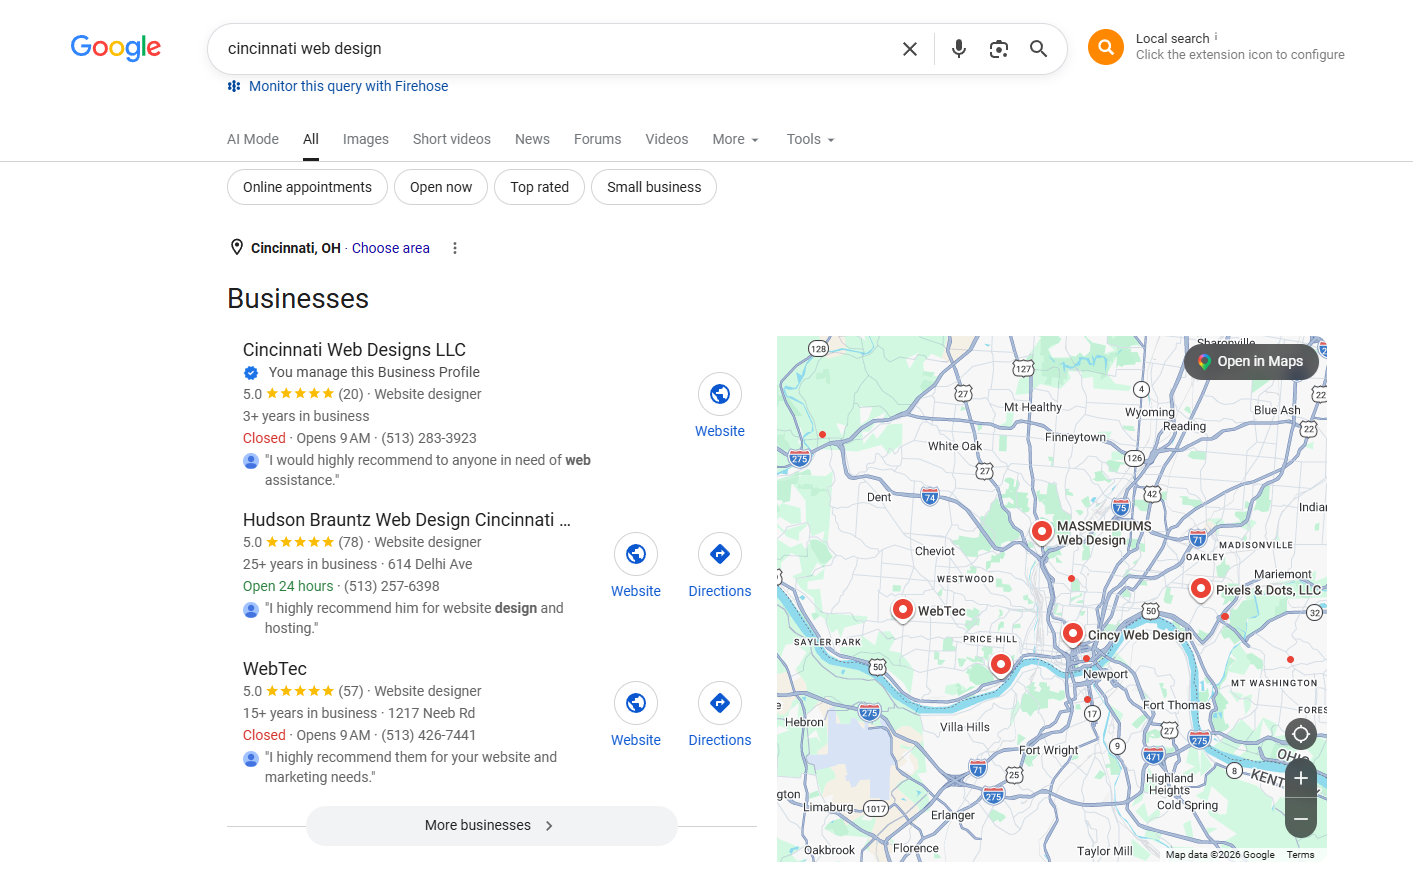Click Monitor this query with Firehose link

point(348,86)
